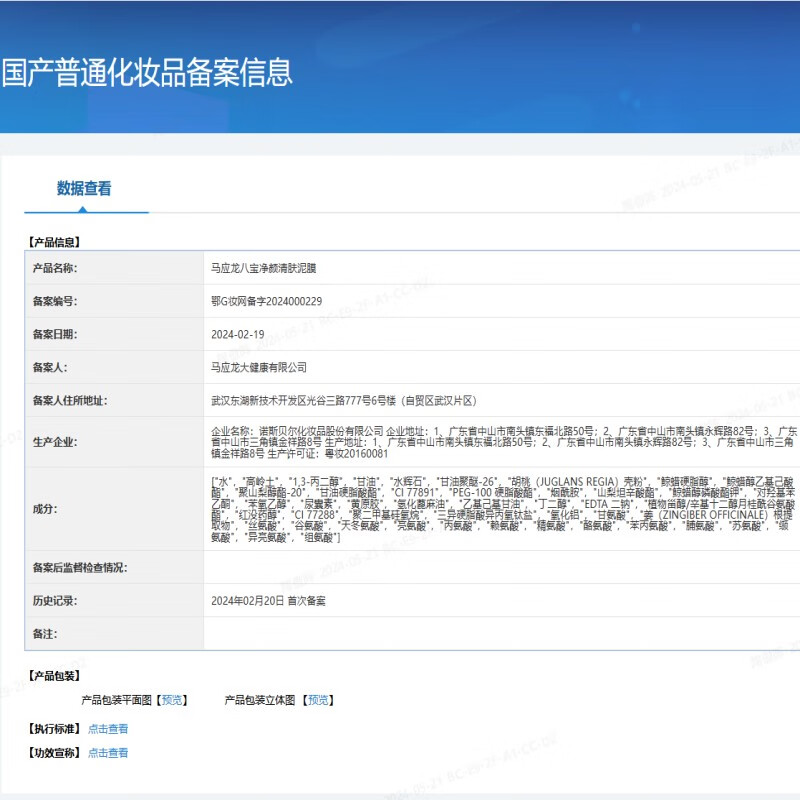Image resolution: width=800 pixels, height=800 pixels.
Task: Click the 功效宣称 section label
Action: pyautogui.click(x=55, y=752)
